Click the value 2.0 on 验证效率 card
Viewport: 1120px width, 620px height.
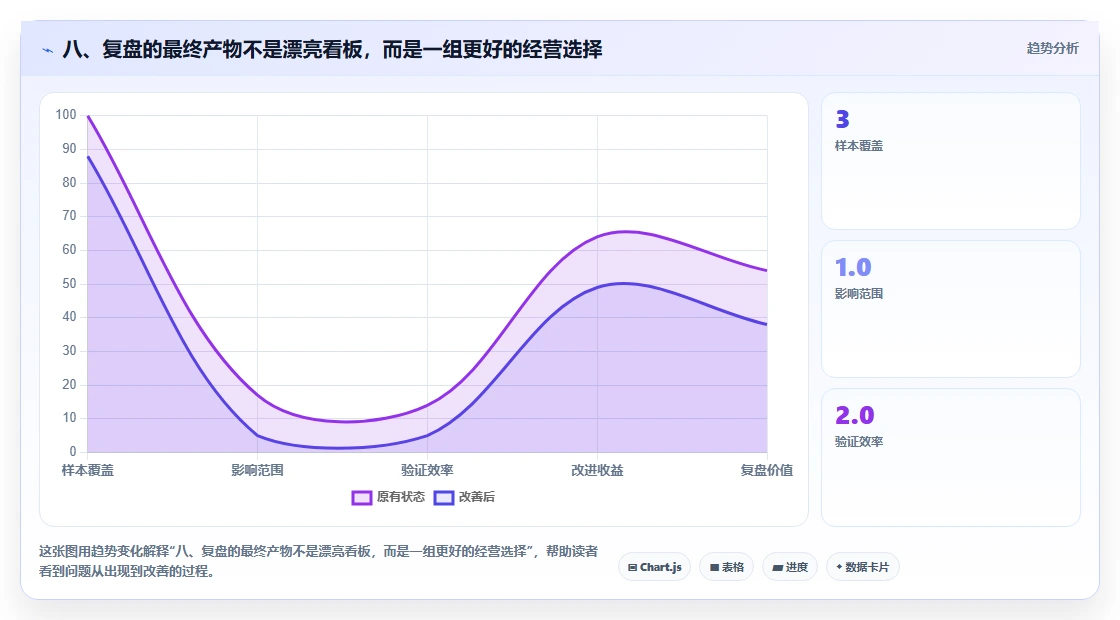854,415
